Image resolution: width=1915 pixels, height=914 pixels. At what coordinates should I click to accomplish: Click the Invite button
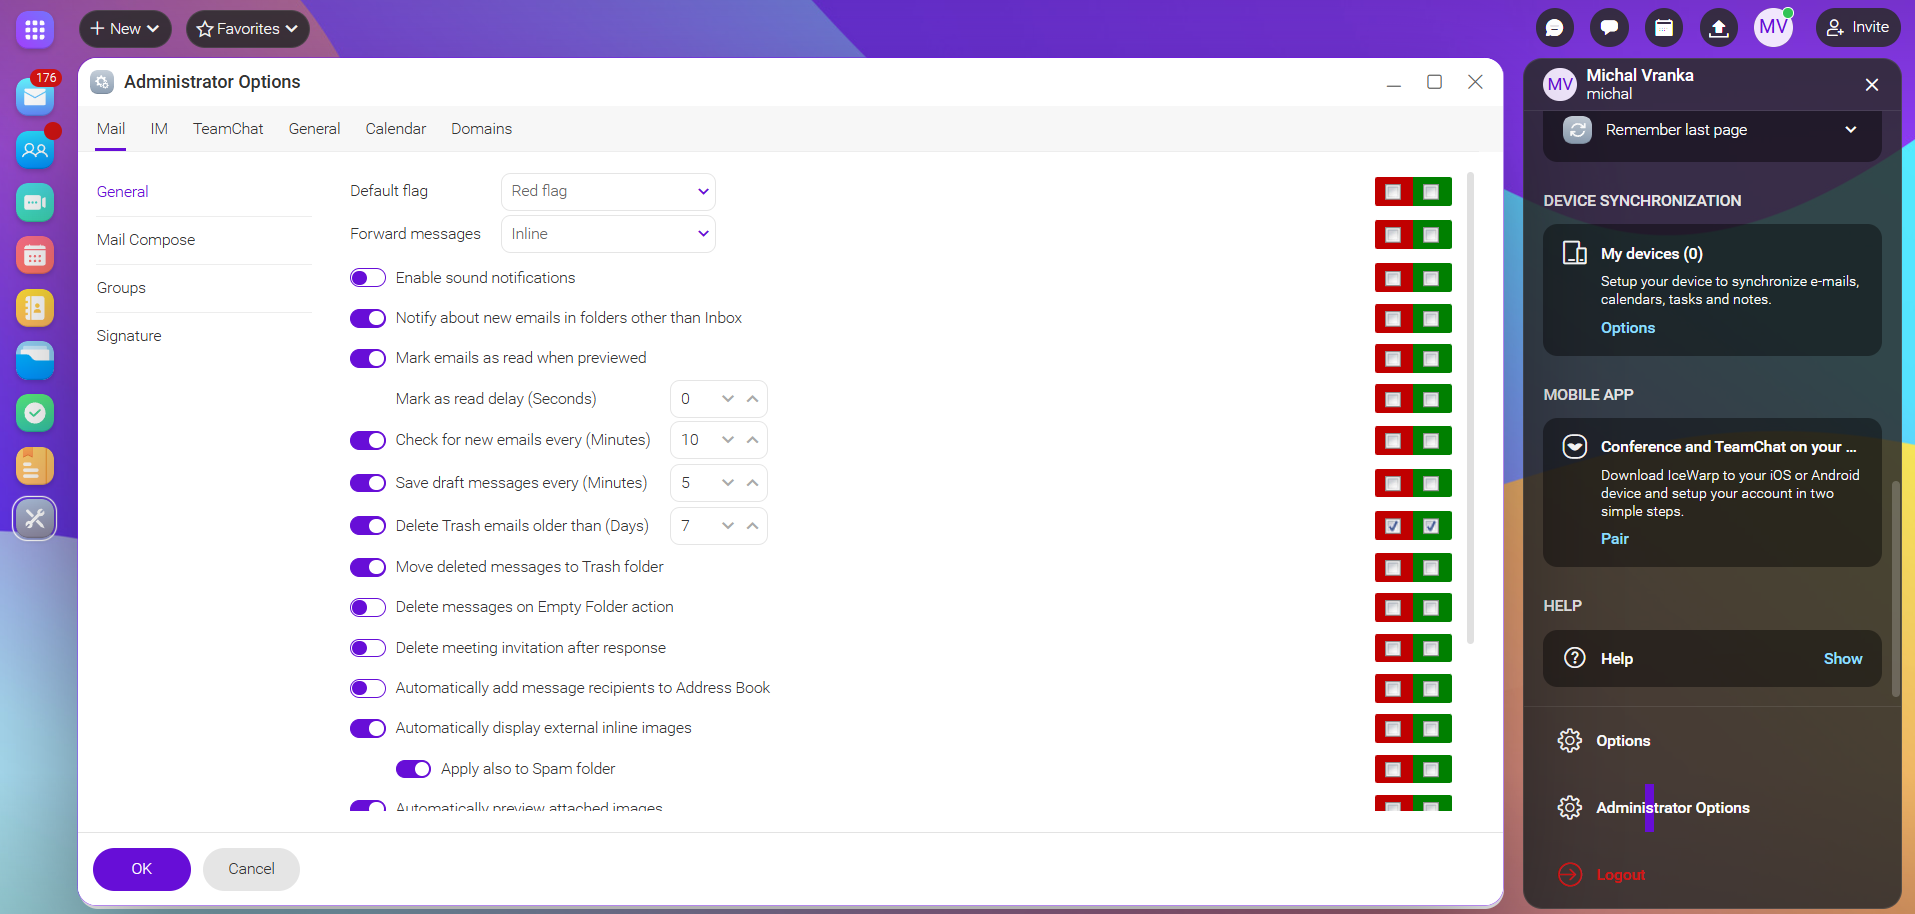(x=1859, y=28)
